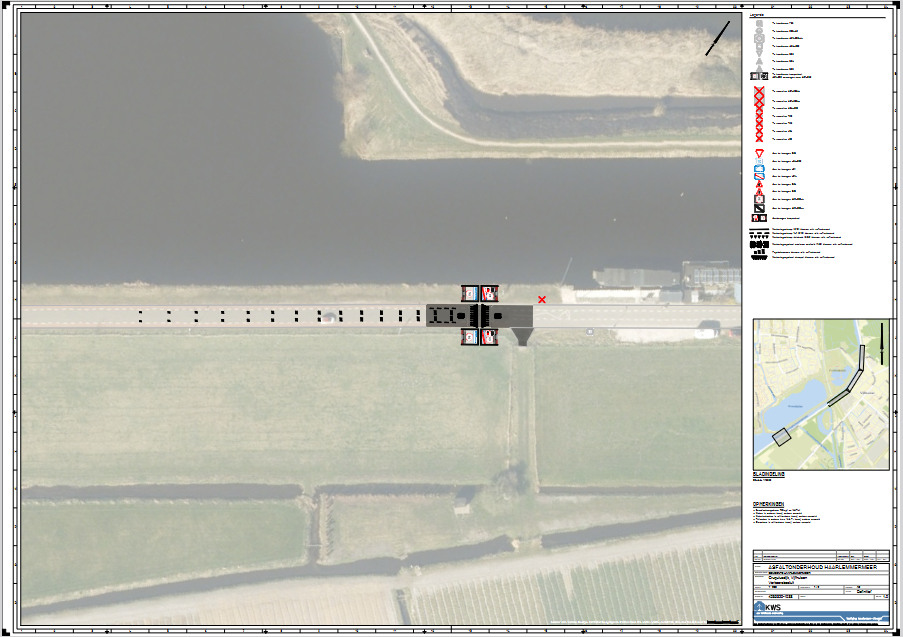903x637 pixels.
Task: Click the black square with diagonal legend symbol
Action: pyautogui.click(x=759, y=208)
